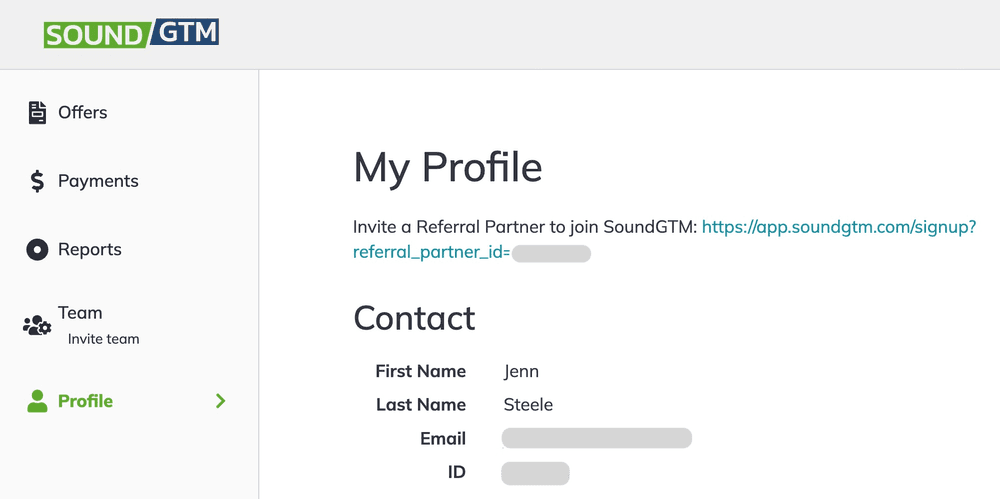Select the Team menu label
Image resolution: width=1000 pixels, height=499 pixels.
80,313
